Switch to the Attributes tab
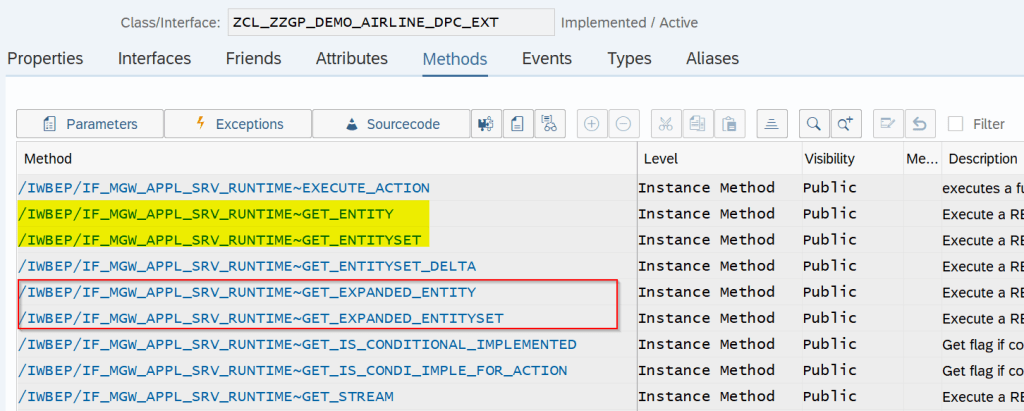Screen dimensions: 1024x411 (352, 59)
